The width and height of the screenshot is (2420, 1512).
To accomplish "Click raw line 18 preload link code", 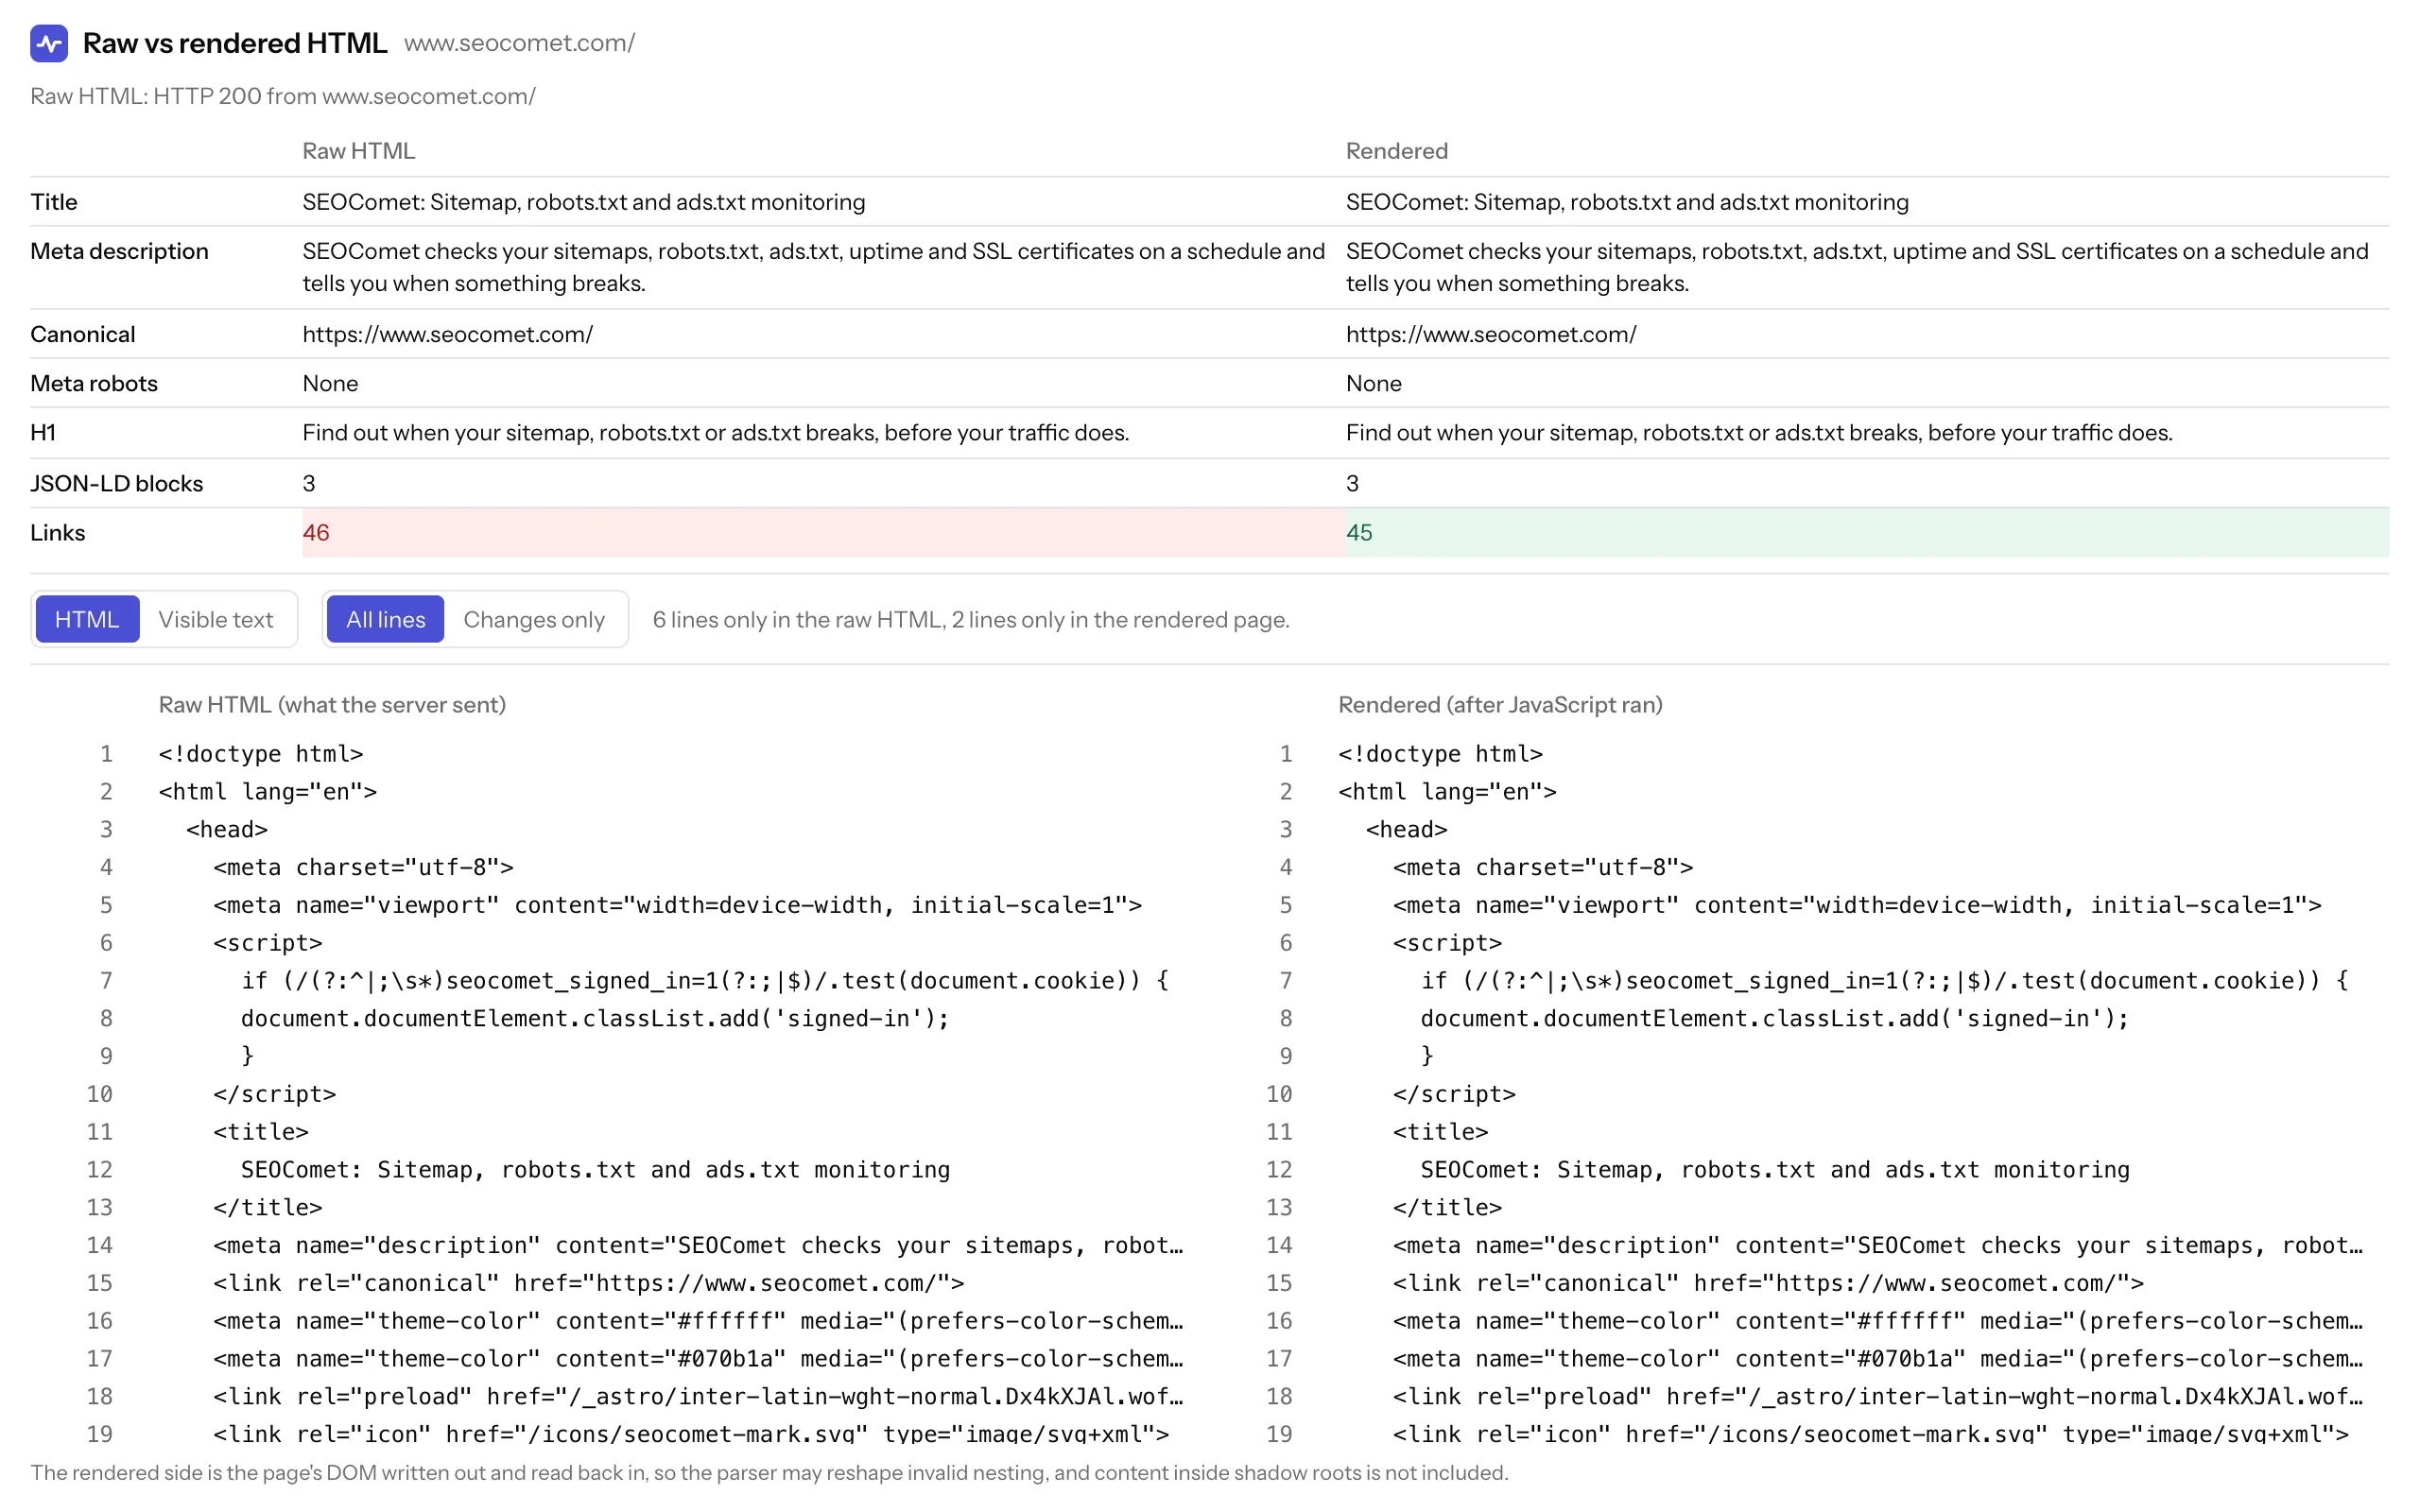I will pyautogui.click(x=698, y=1396).
